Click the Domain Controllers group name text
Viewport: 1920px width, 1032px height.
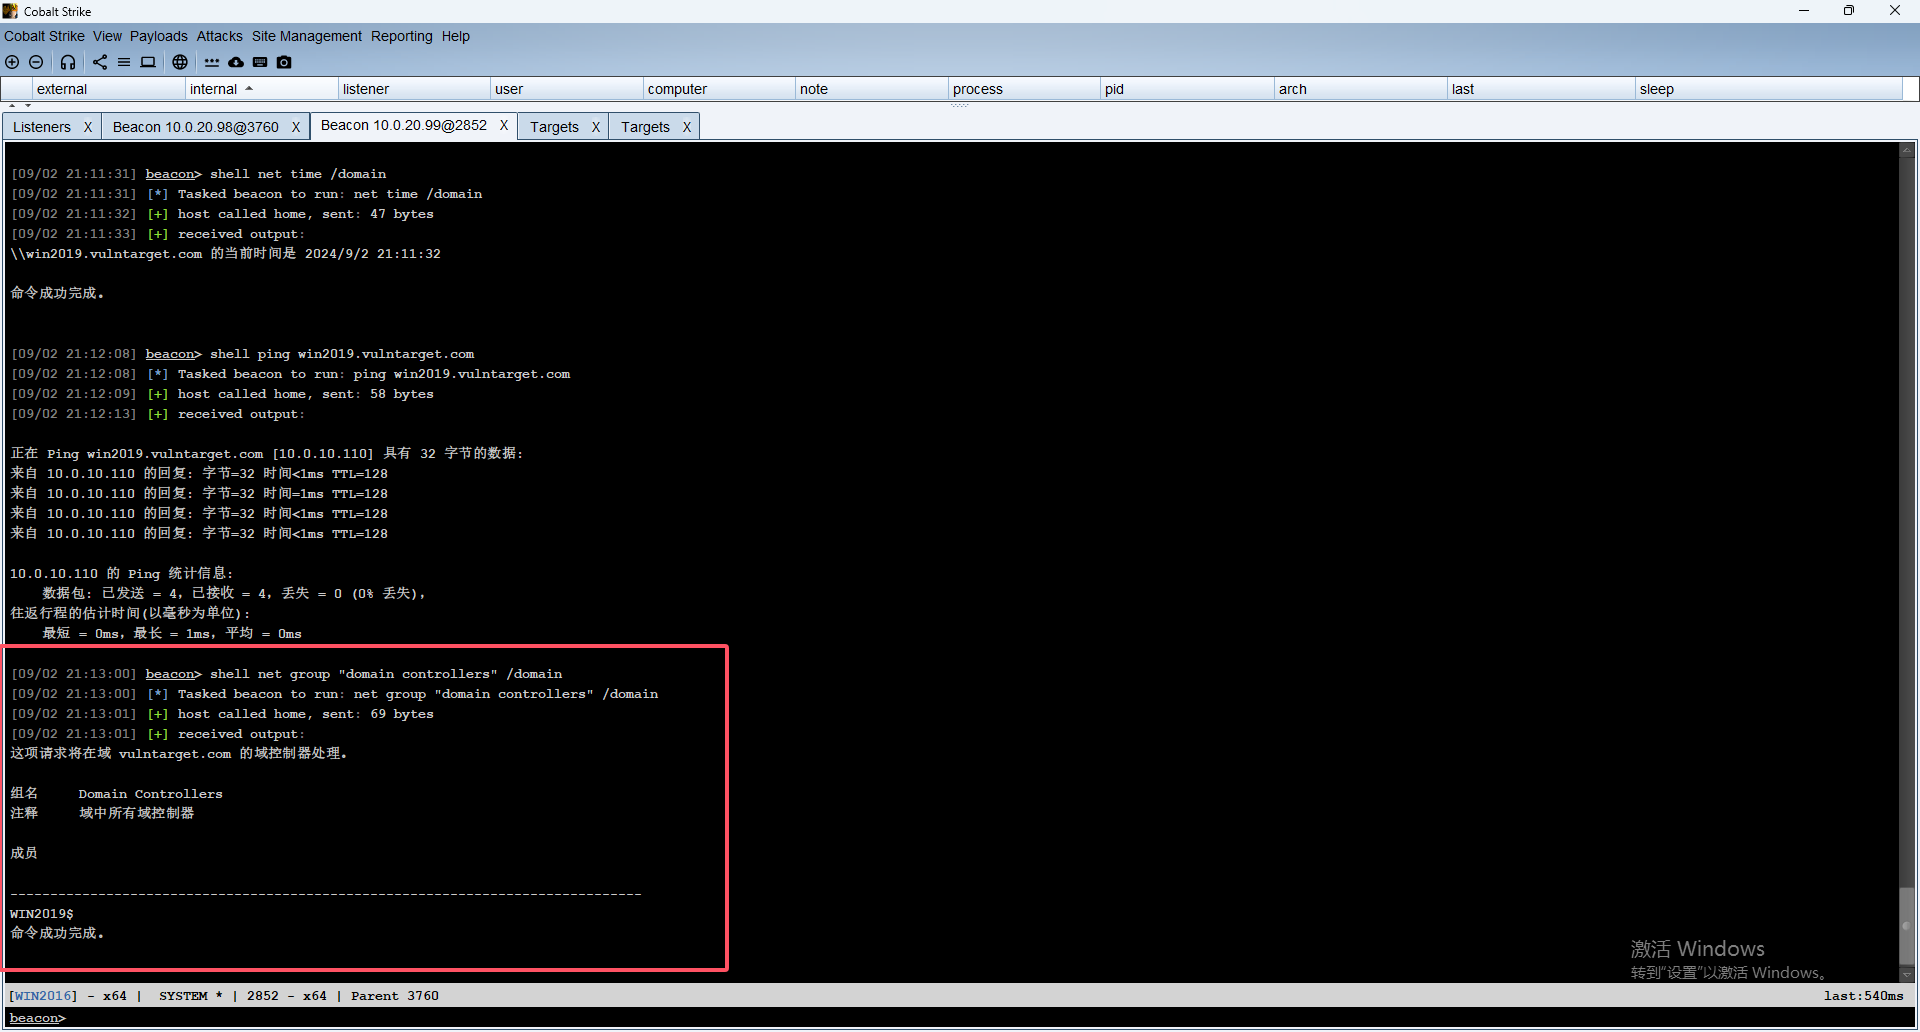pyautogui.click(x=150, y=794)
